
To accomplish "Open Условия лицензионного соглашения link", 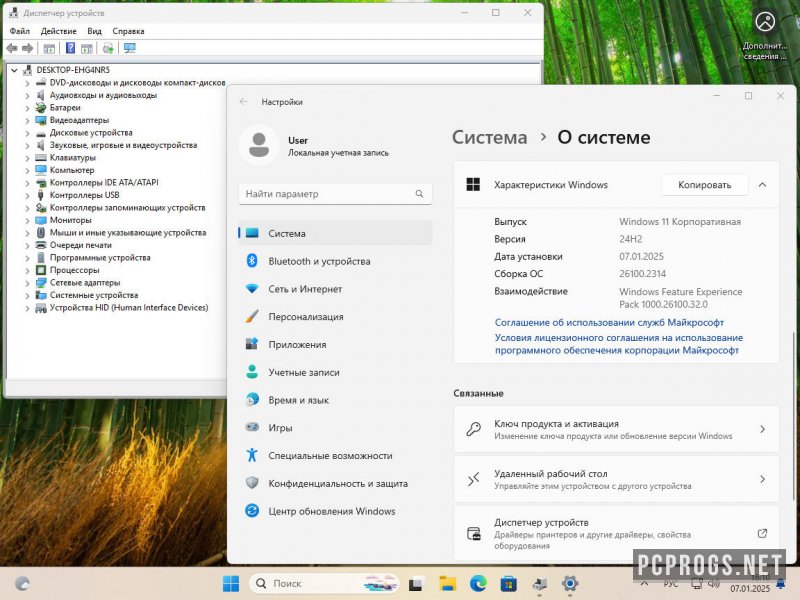I will [619, 344].
